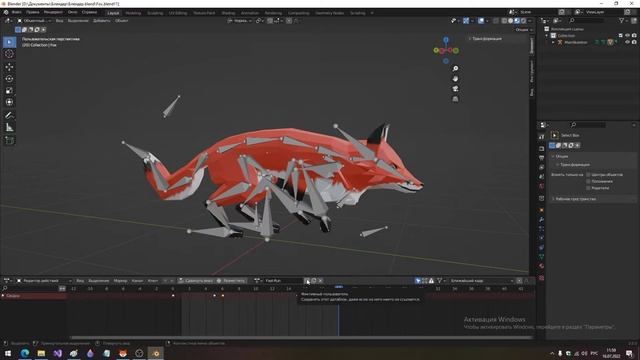Open the Options dropdown in the viewport's top-right corner
The height and width of the screenshot is (360, 640).
coord(523,30)
